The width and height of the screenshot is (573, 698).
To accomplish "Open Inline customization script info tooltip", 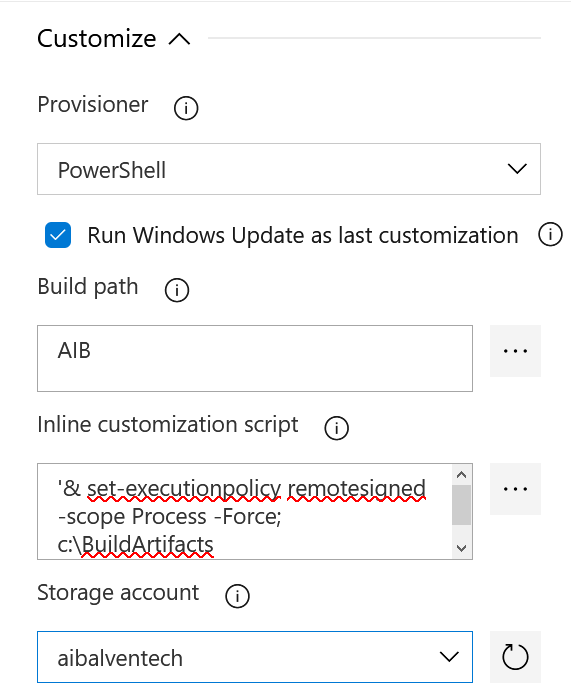I will (x=336, y=428).
